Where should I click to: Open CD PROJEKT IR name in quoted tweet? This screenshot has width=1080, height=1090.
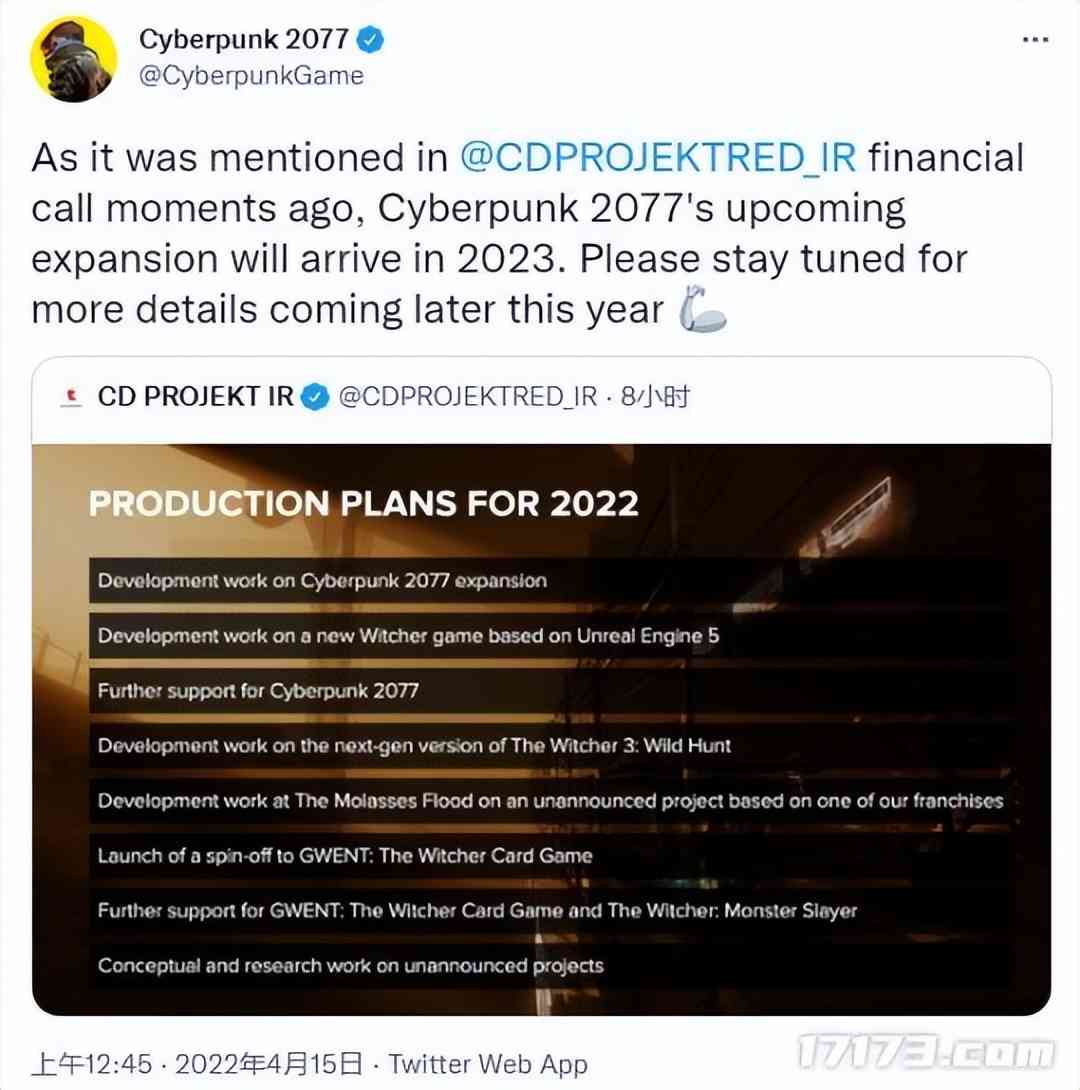(196, 398)
